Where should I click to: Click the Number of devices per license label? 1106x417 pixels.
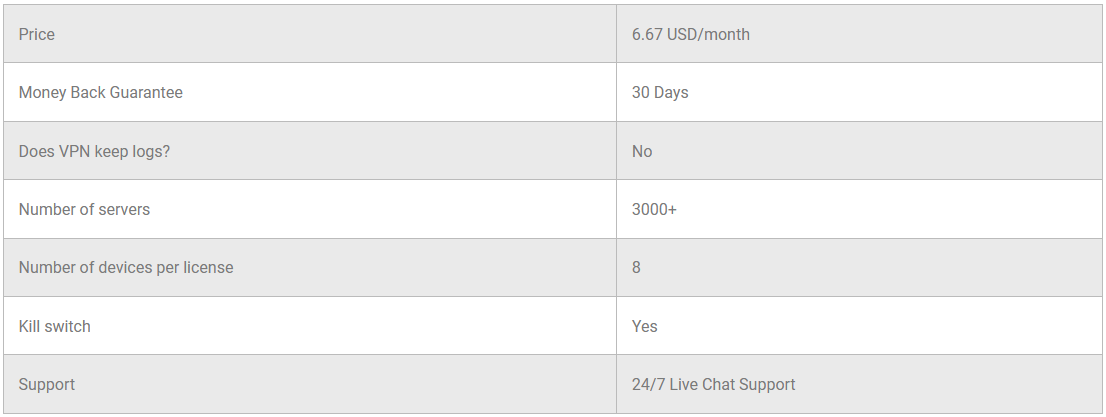(126, 268)
